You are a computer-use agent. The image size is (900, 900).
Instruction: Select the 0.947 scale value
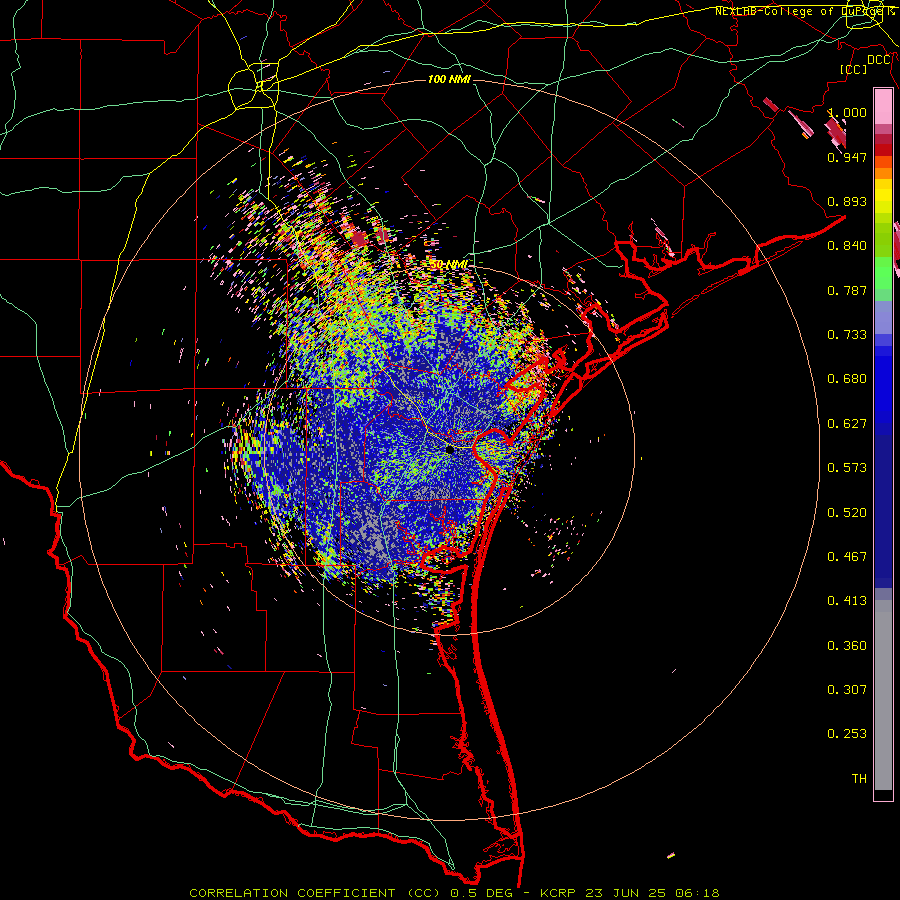click(847, 157)
